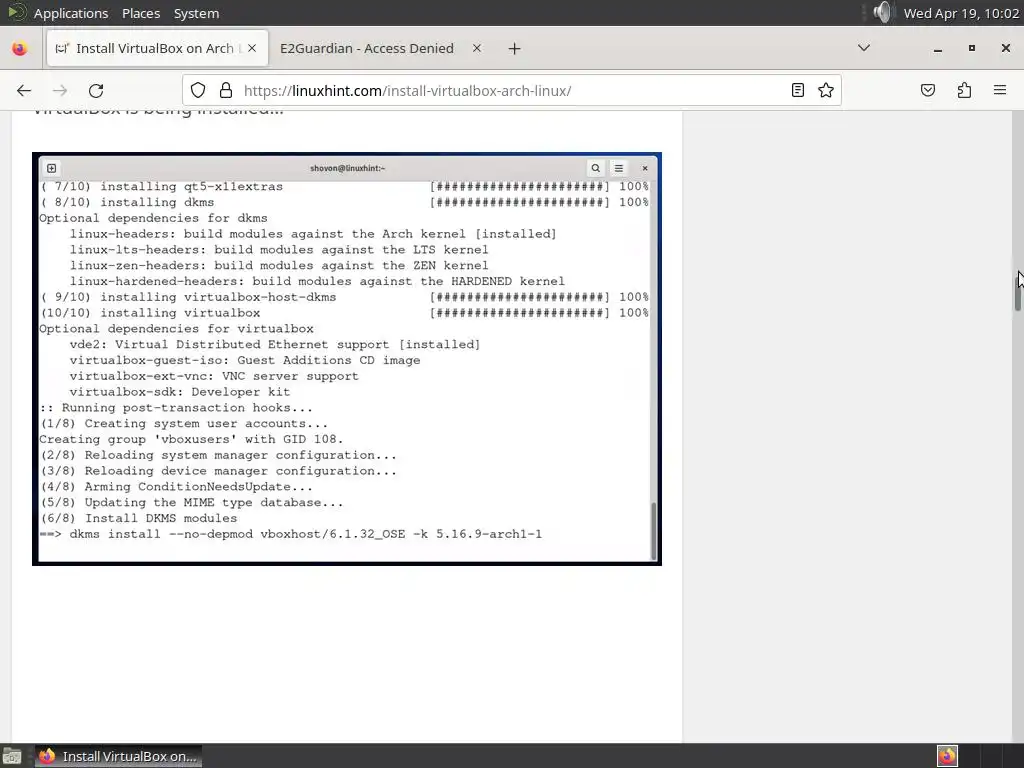
Task: Click Firefox logo in the tab bar
Action: [20, 48]
